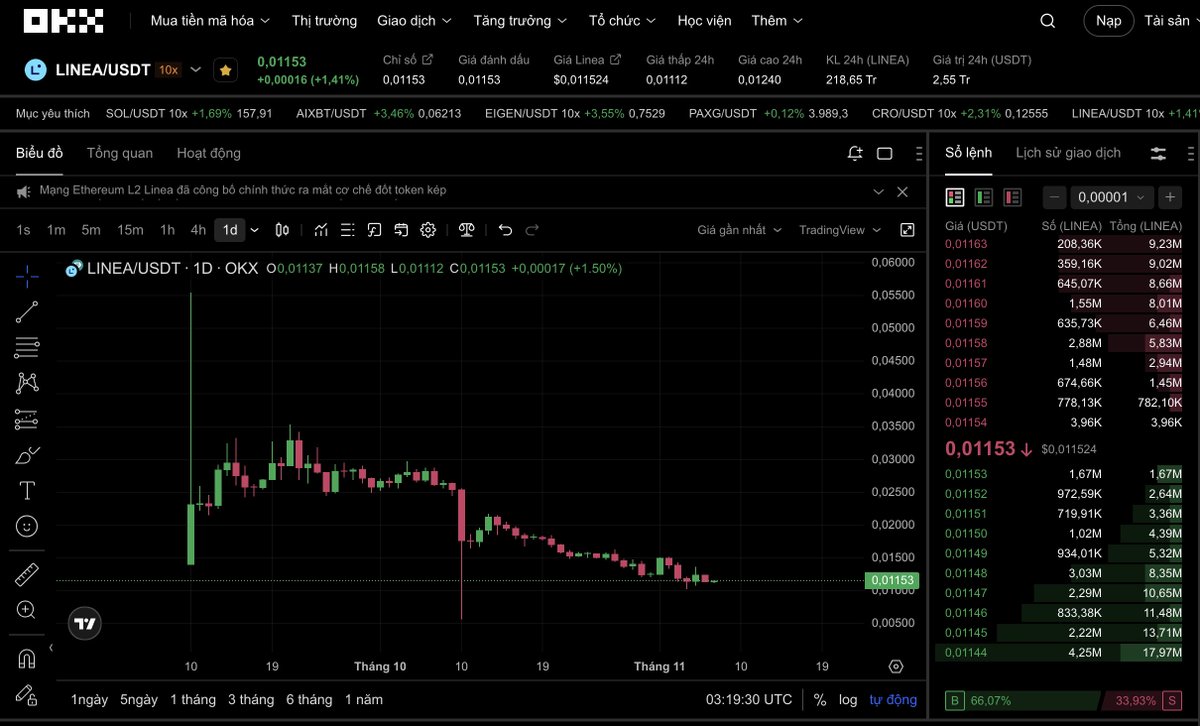Show only sell orders in order book
Screen dimensions: 1200x726
1013,197
